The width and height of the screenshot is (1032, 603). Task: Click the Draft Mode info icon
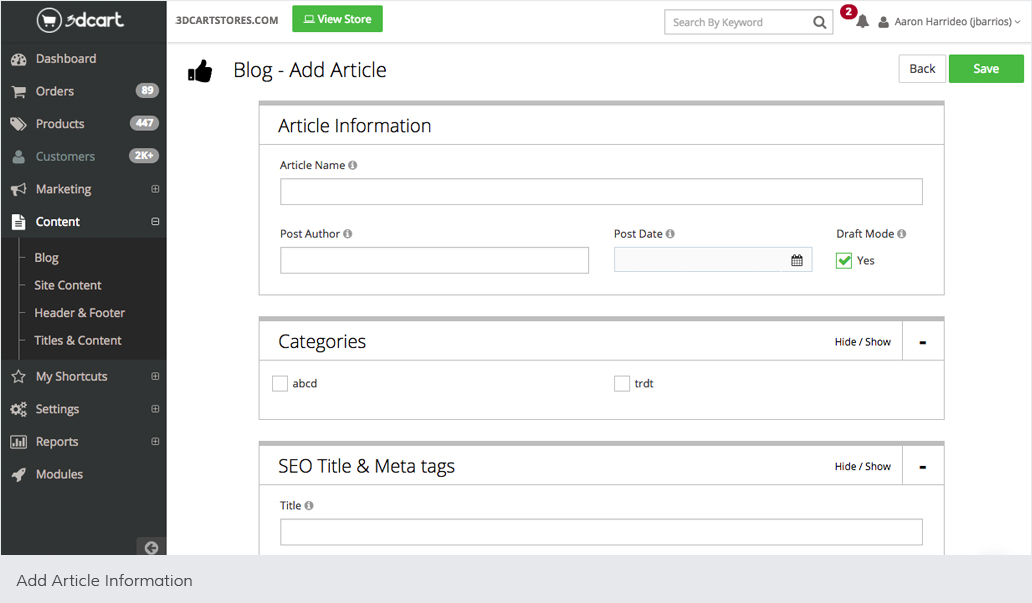click(902, 234)
